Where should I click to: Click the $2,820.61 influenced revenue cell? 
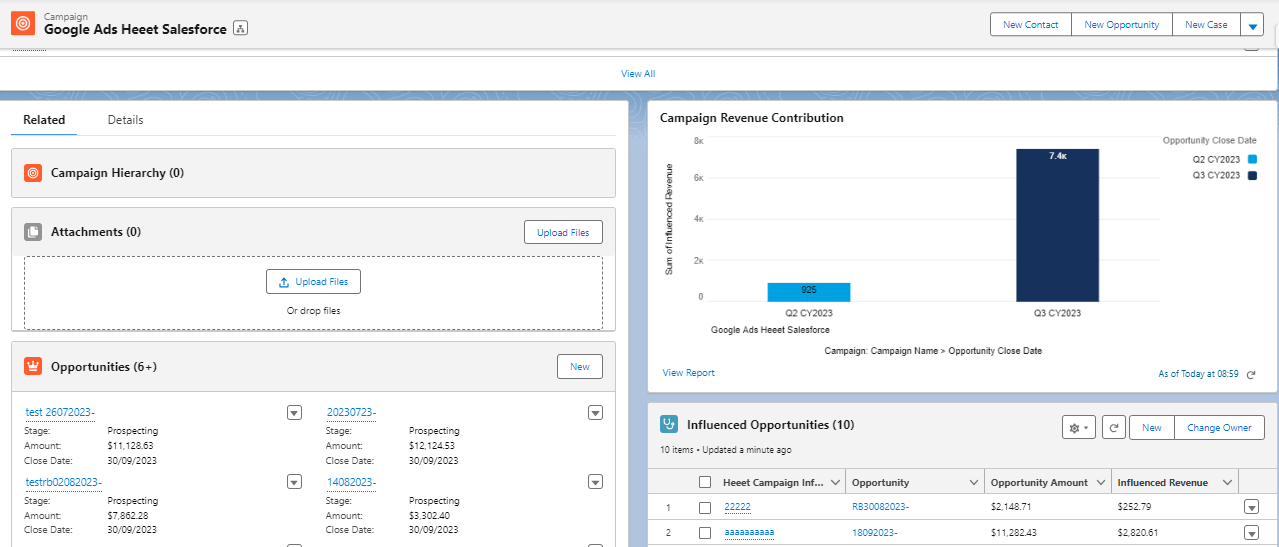pyautogui.click(x=1138, y=532)
